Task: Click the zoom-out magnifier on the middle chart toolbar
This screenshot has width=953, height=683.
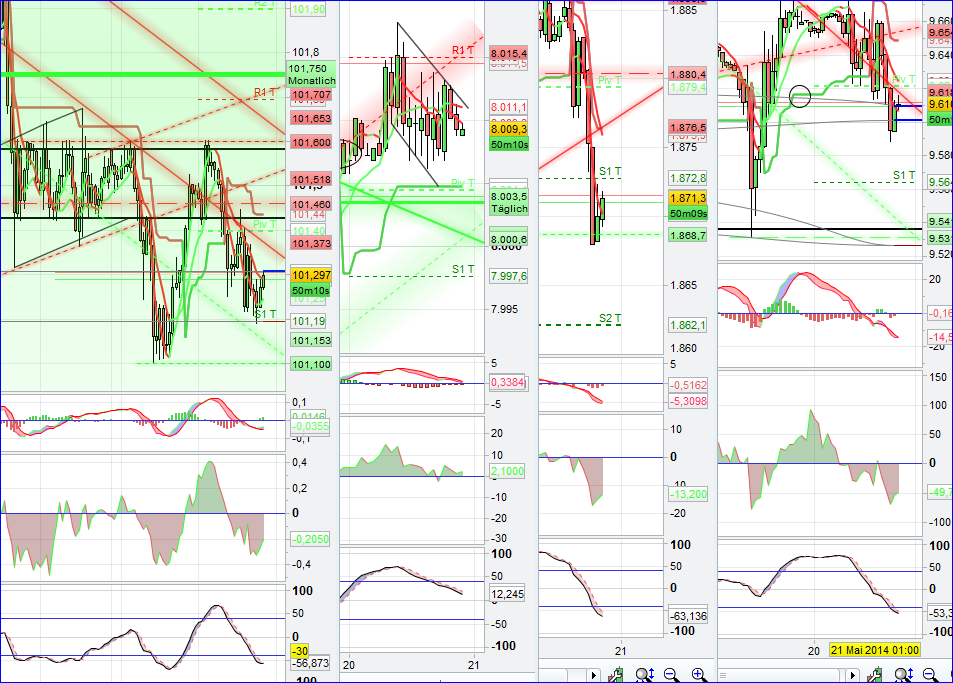Action: tap(672, 674)
